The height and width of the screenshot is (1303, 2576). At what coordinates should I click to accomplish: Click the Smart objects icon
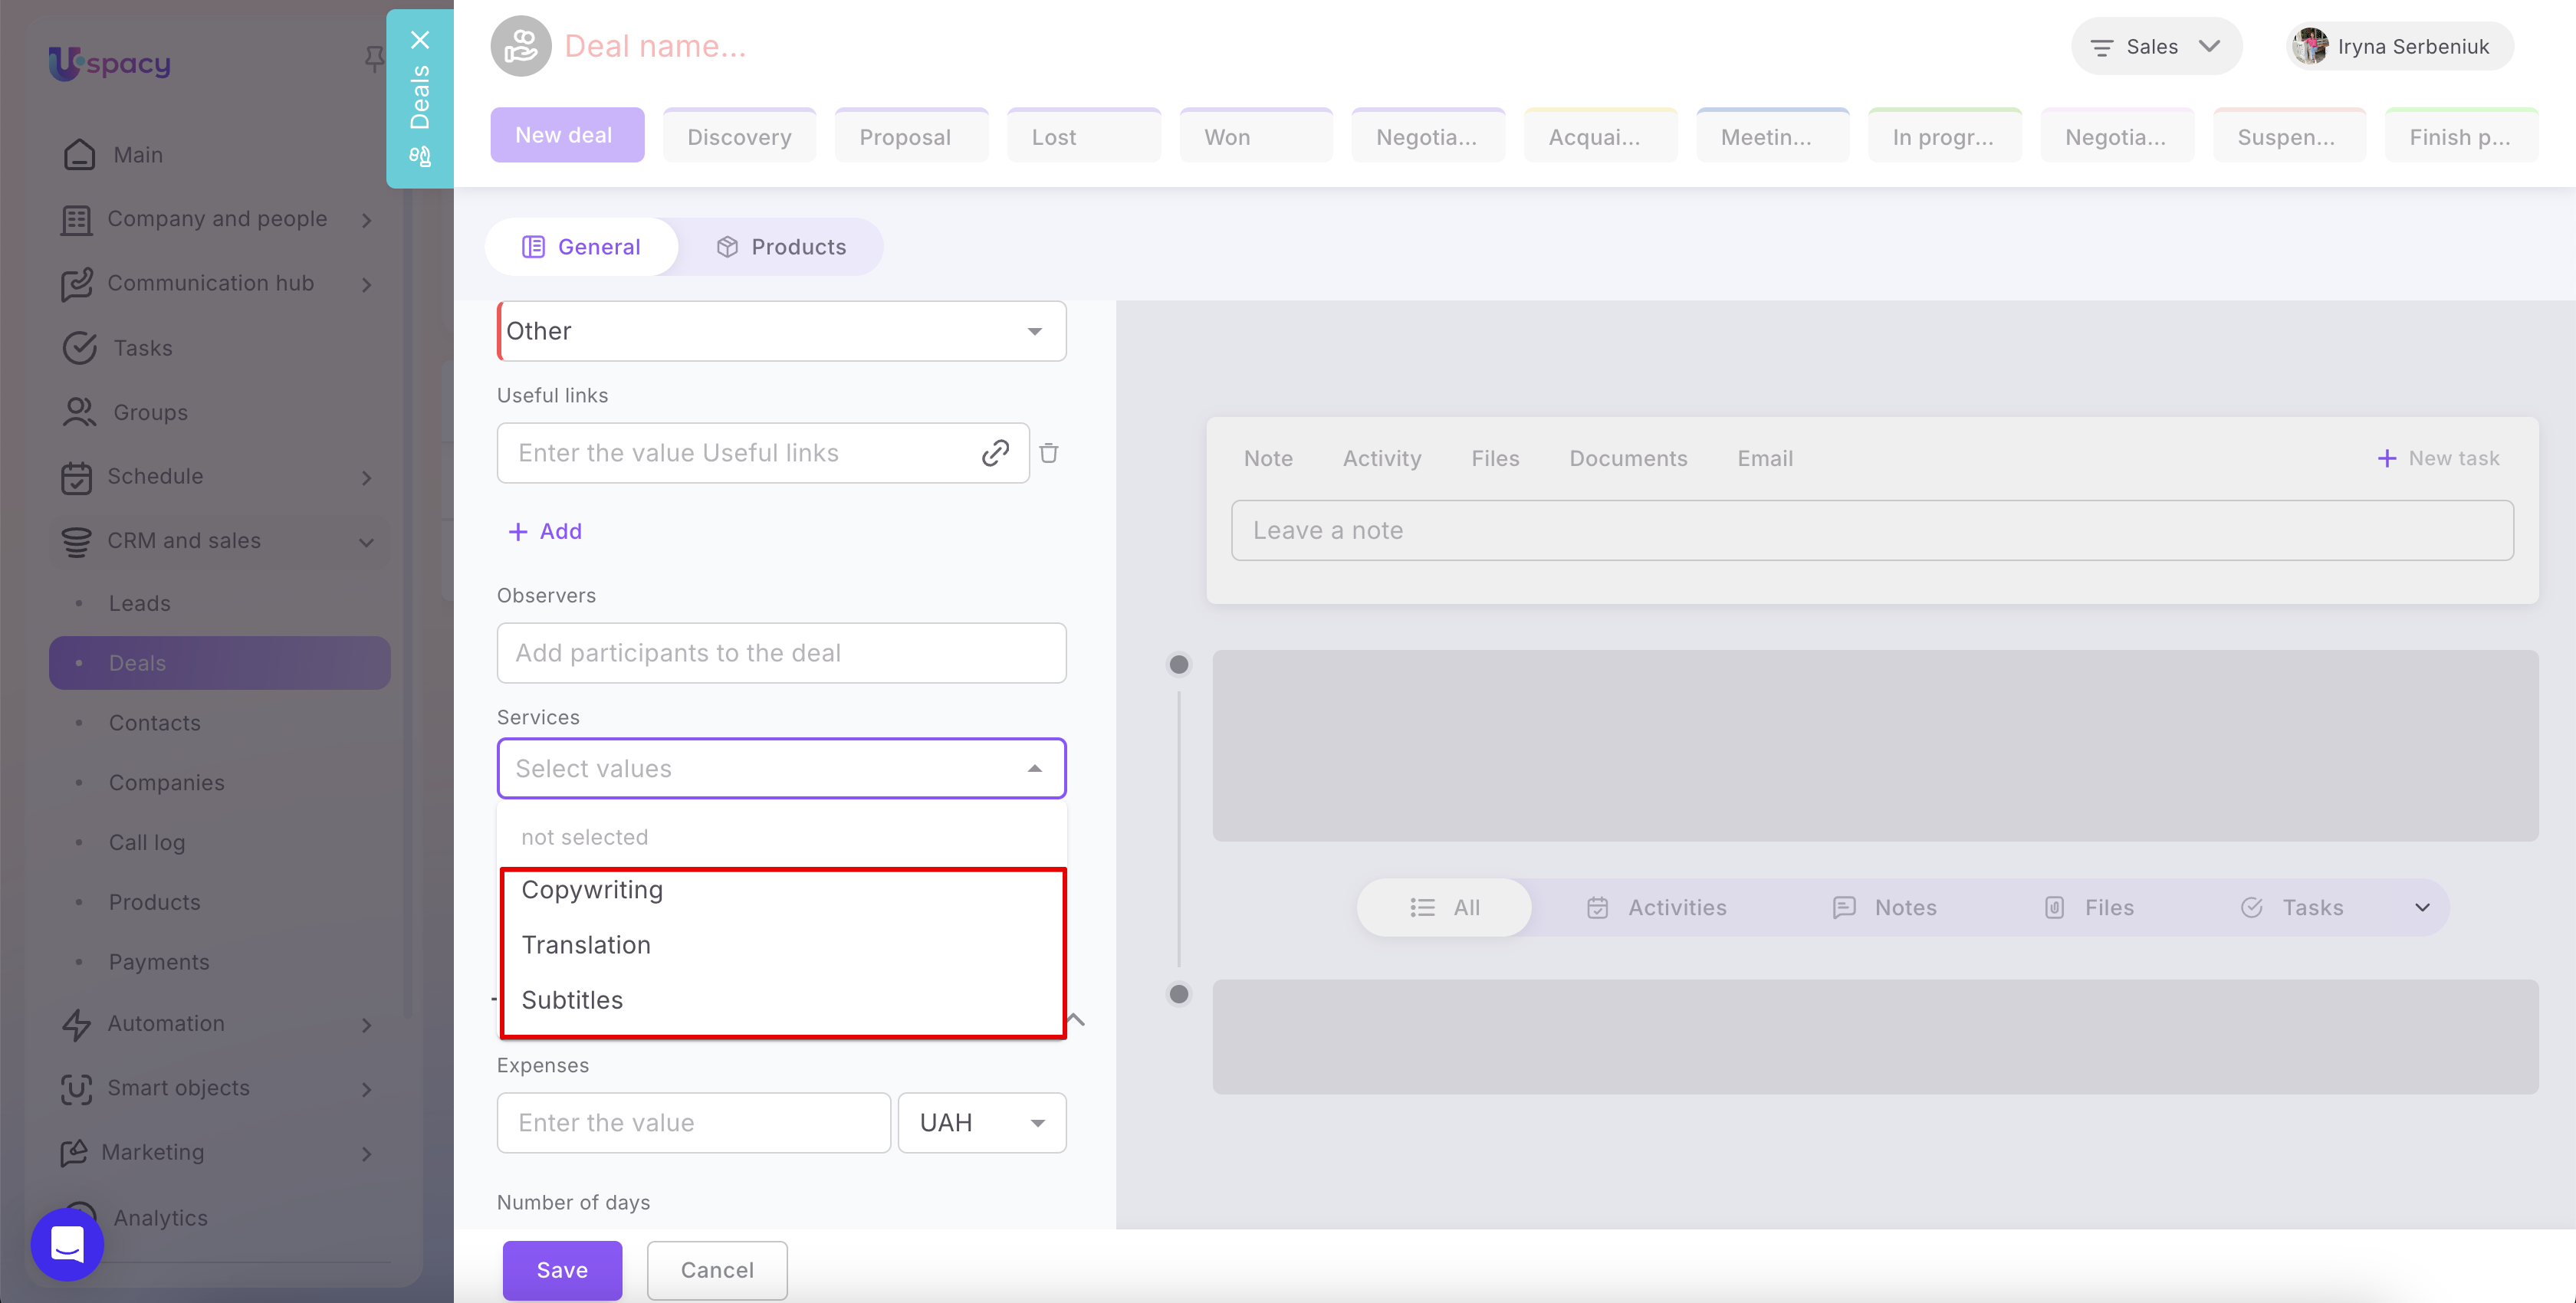[x=76, y=1088]
